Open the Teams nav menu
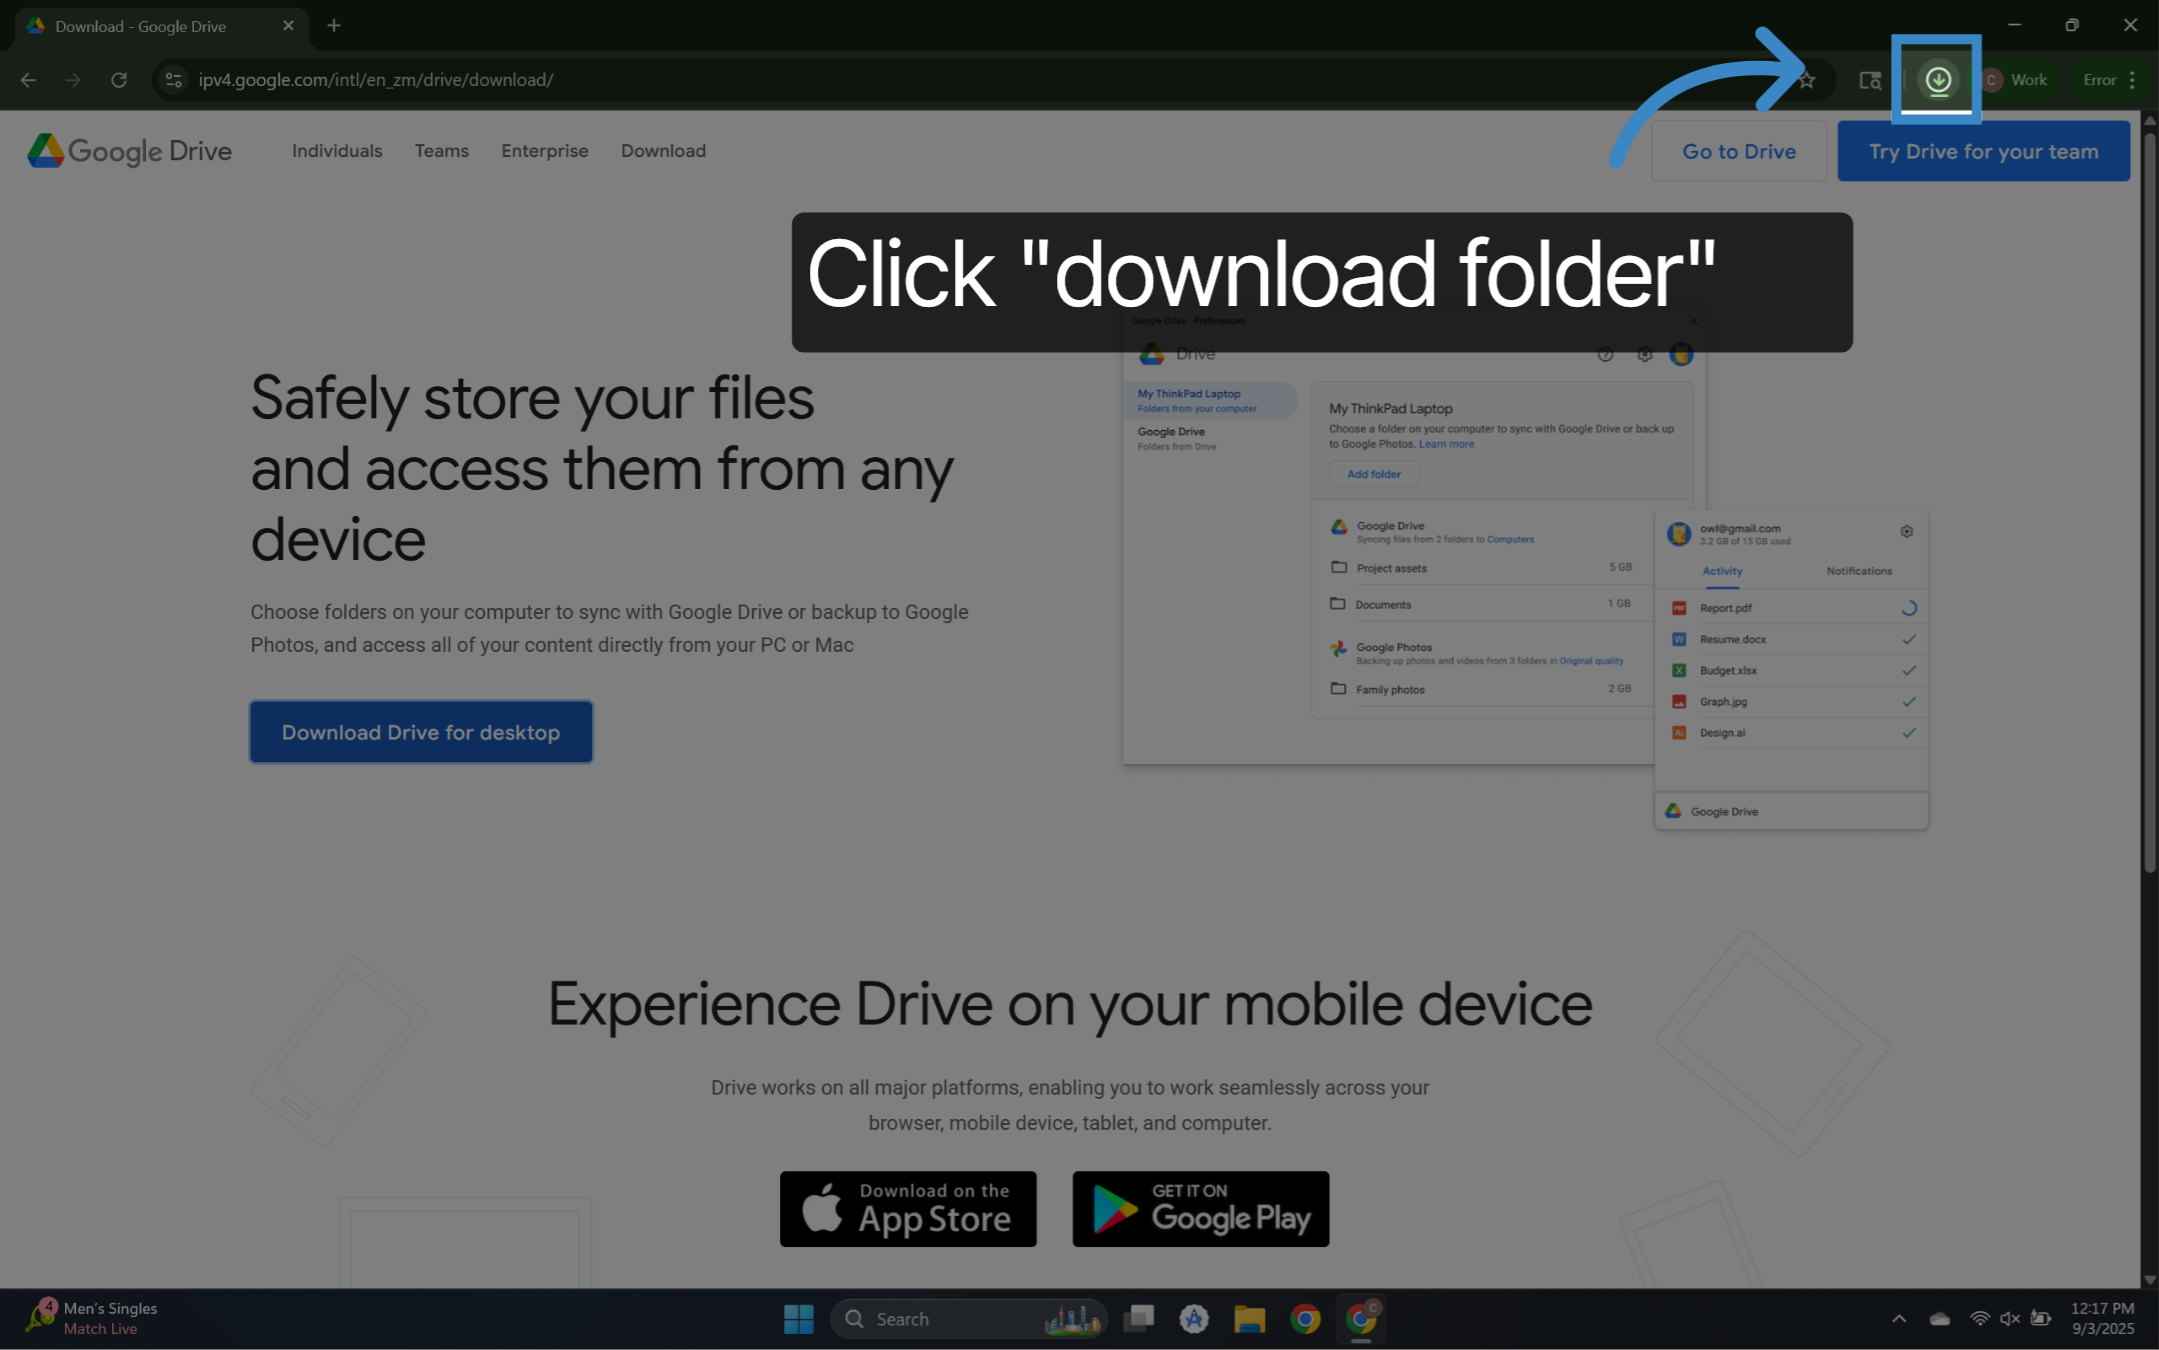The height and width of the screenshot is (1350, 2159). coord(442,151)
